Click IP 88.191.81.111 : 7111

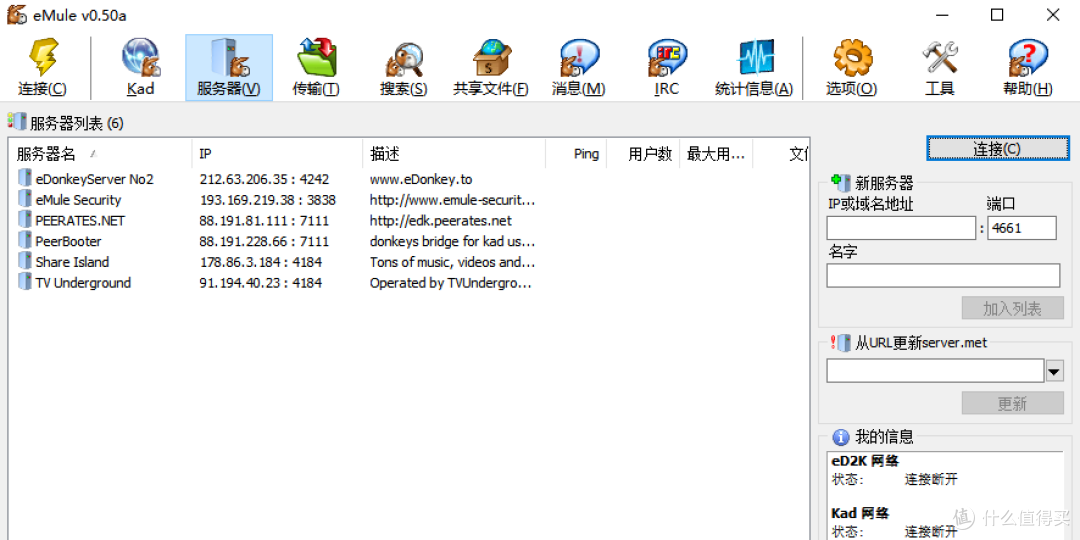(264, 220)
